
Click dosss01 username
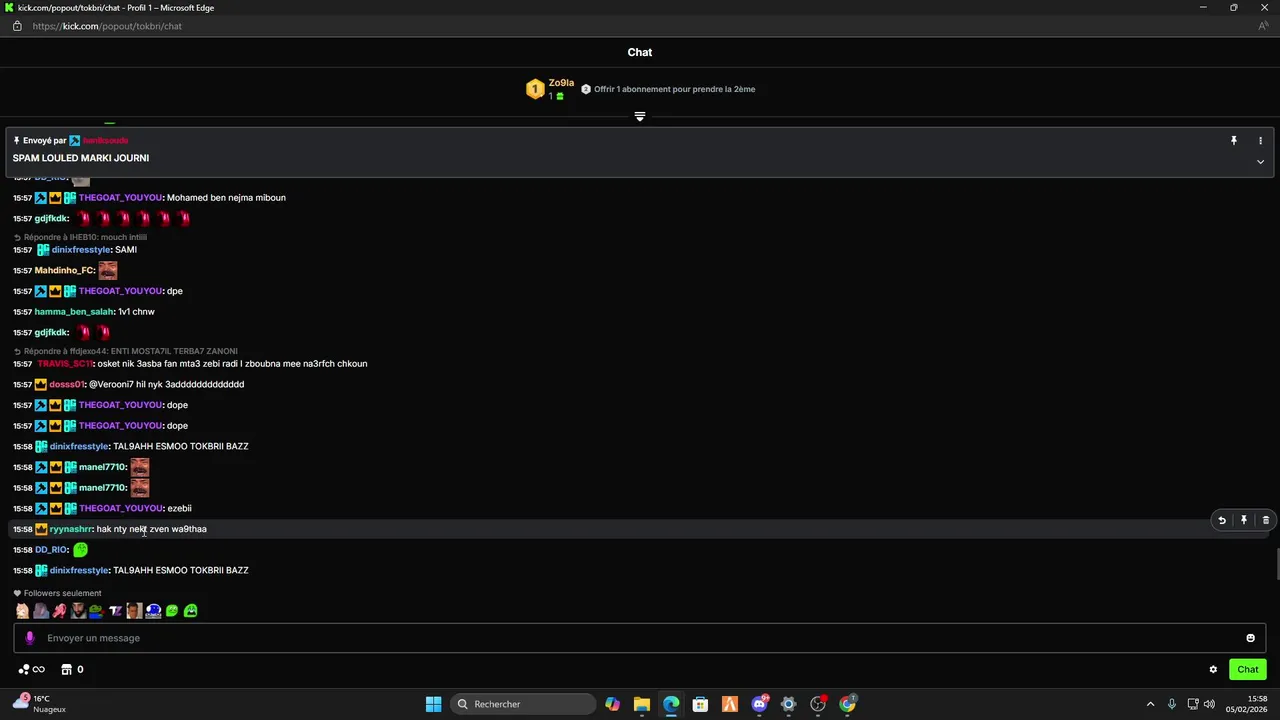click(x=67, y=384)
